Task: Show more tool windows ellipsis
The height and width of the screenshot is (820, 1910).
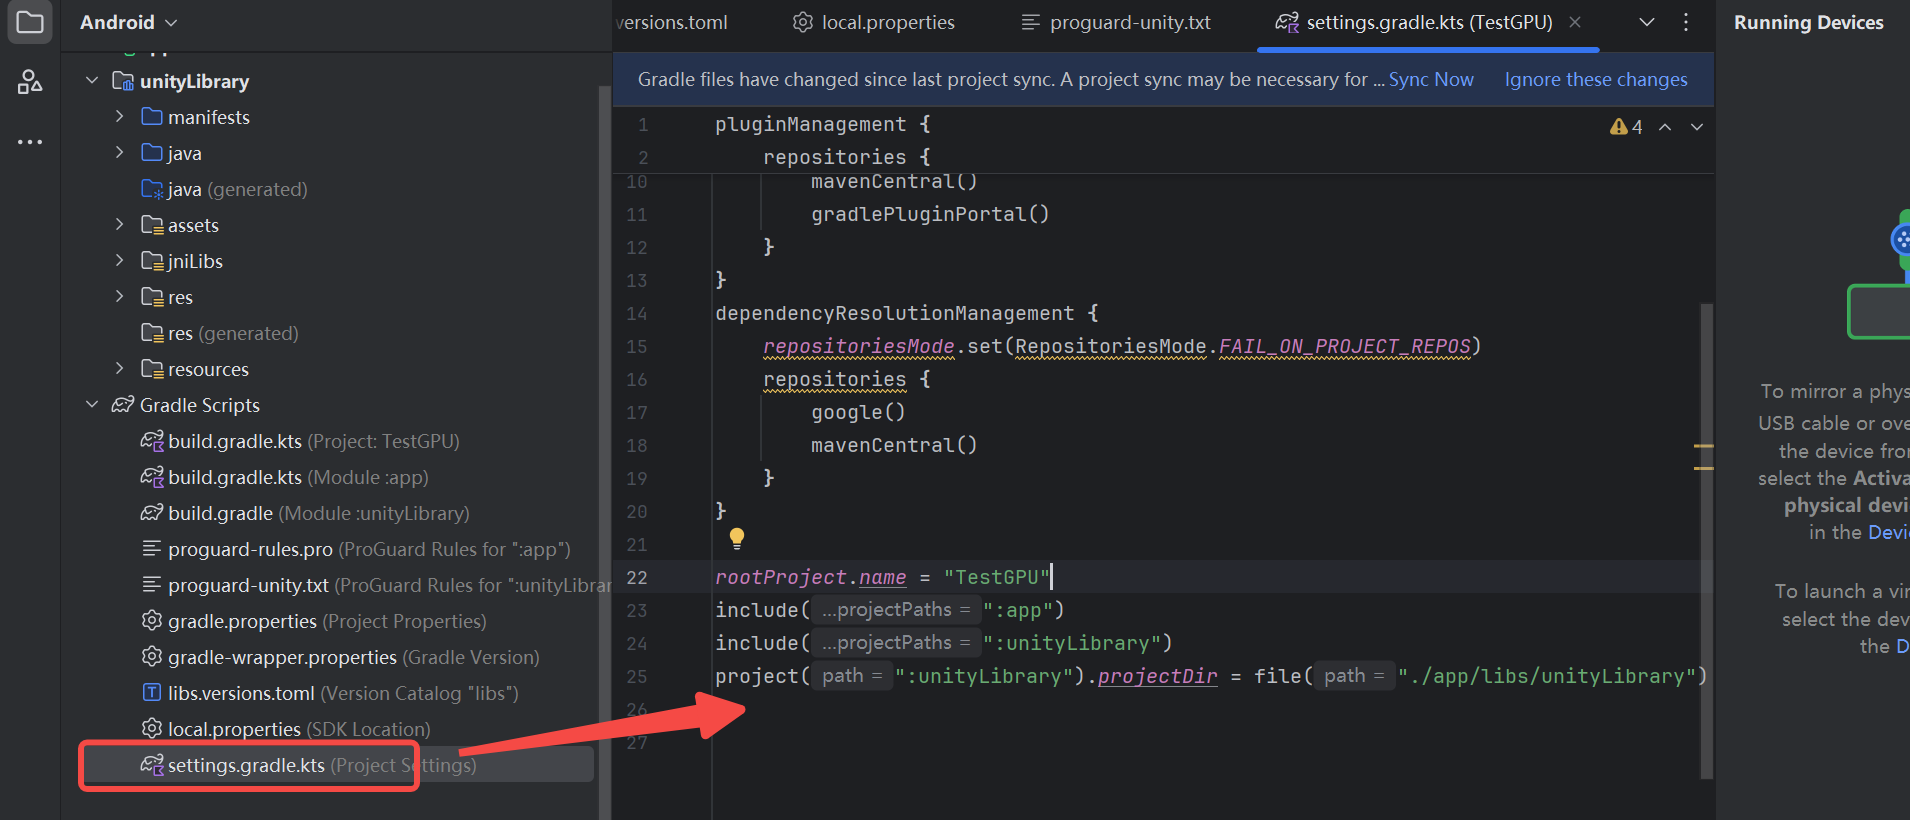Action: [x=30, y=142]
